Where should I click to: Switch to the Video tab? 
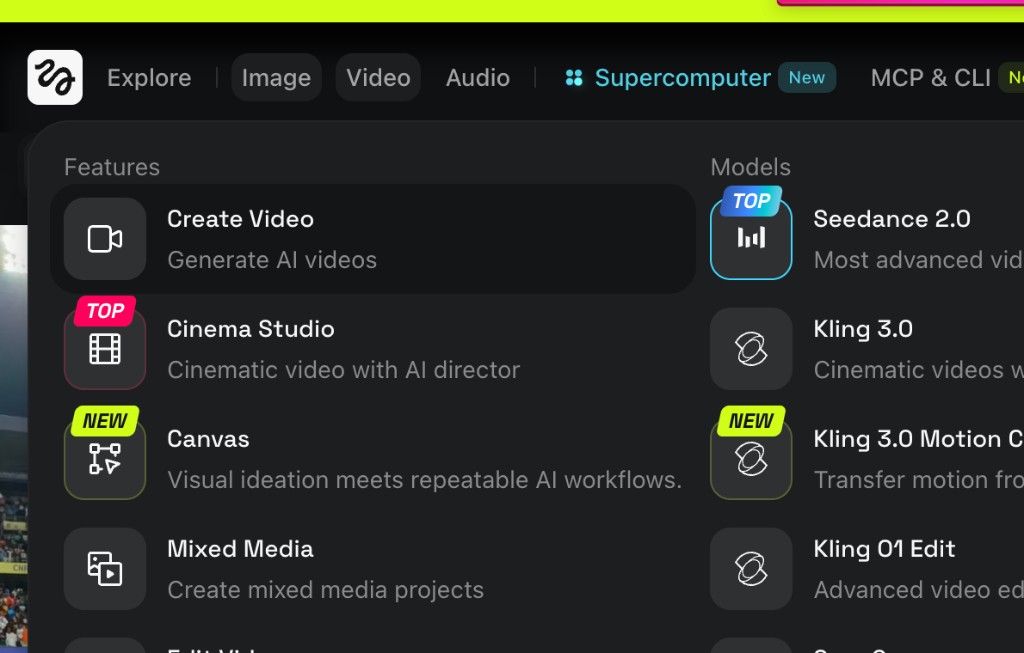tap(378, 78)
